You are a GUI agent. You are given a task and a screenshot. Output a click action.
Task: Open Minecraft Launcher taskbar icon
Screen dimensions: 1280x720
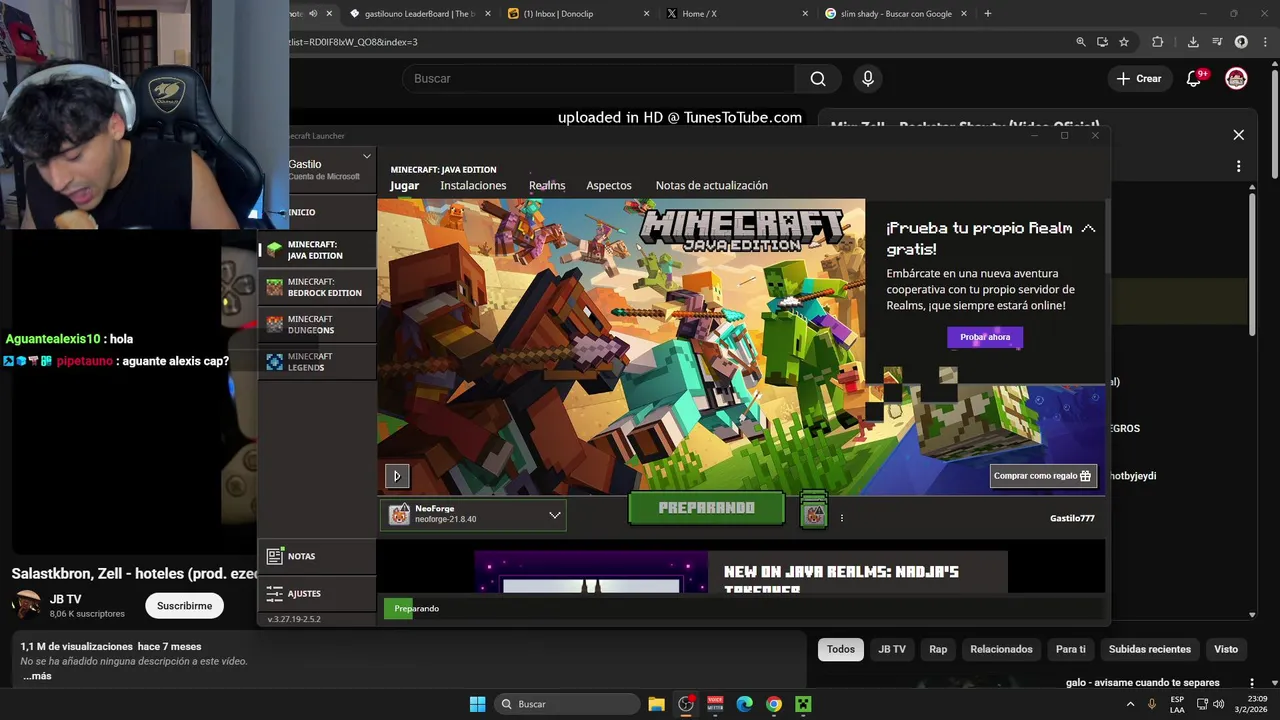coord(803,704)
